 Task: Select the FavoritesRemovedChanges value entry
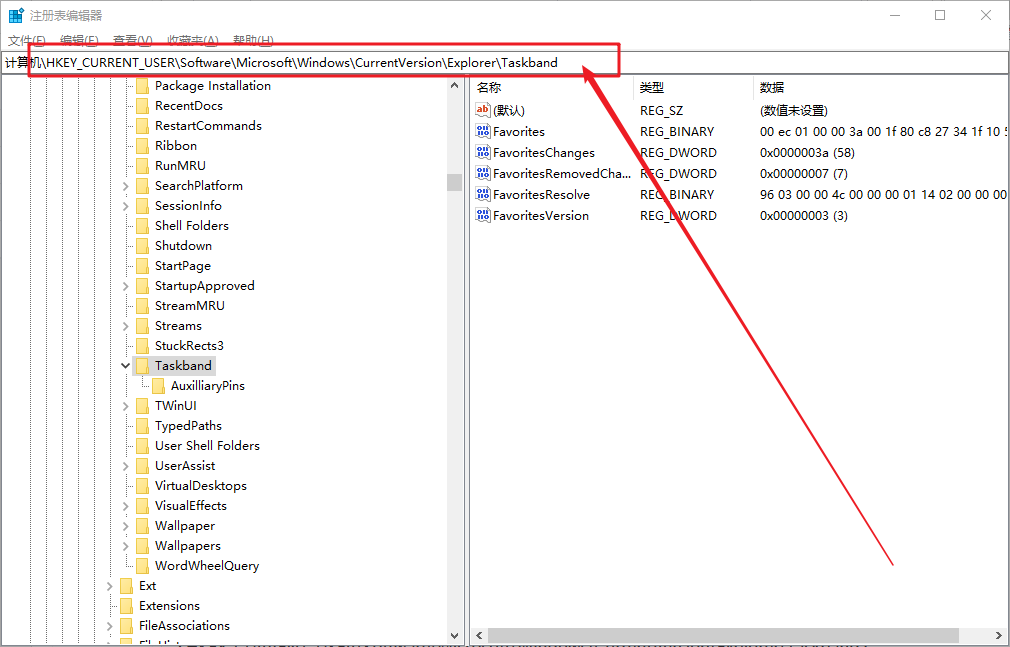pyautogui.click(x=561, y=174)
